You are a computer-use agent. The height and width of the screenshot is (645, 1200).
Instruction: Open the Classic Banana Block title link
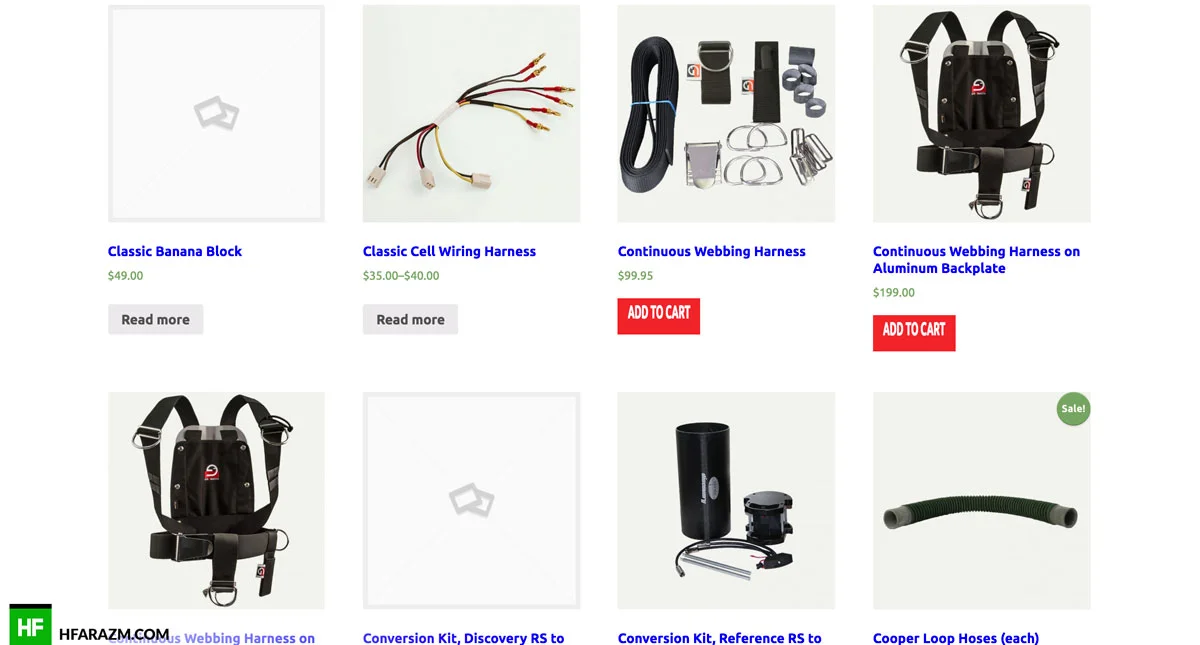[x=175, y=251]
